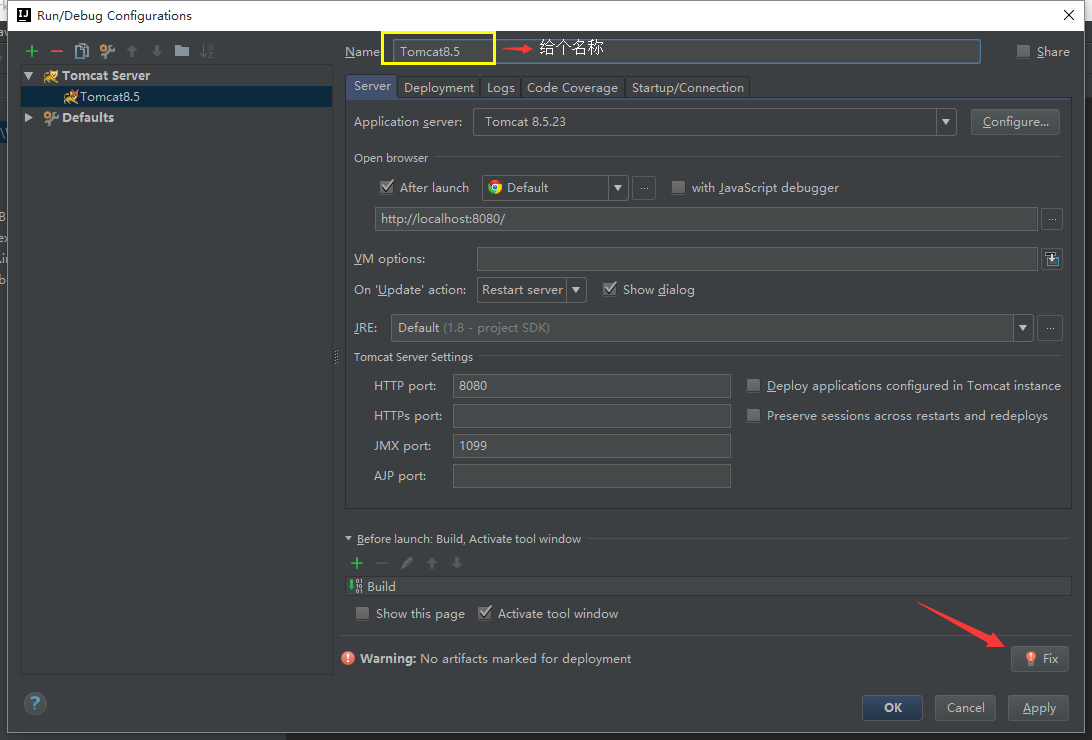
Task: Expand the VM options editor
Action: point(1052,259)
